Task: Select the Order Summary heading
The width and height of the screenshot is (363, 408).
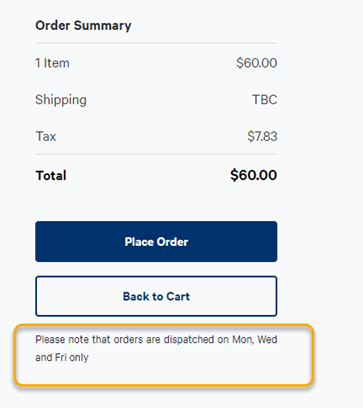Action: pos(83,26)
